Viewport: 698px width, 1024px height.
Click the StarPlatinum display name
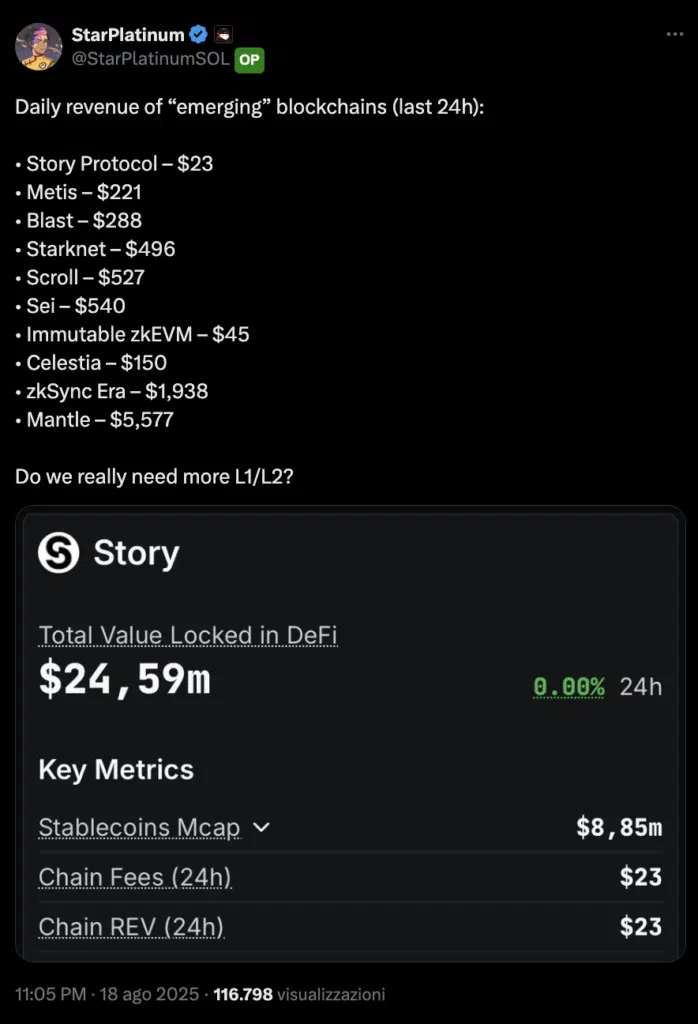[x=127, y=35]
